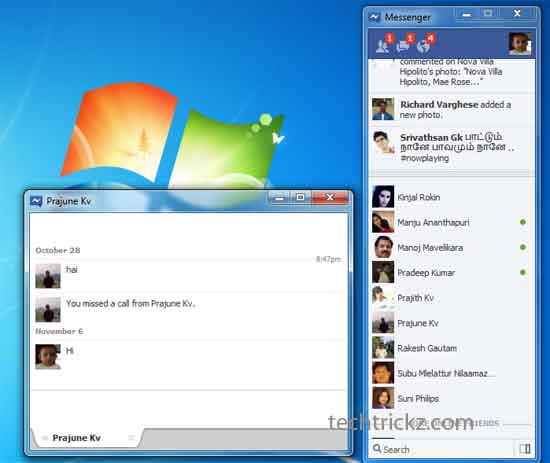Open Richard Varghese new photo story

451,109
